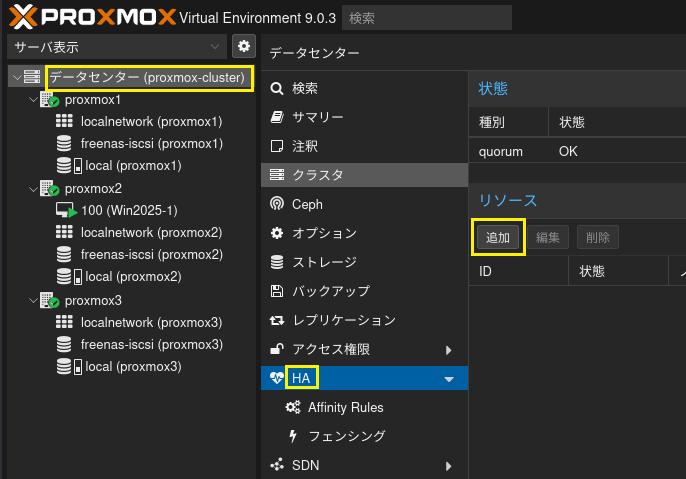Expand the SDN submenu arrow
This screenshot has width=686, height=479.
(x=448, y=466)
